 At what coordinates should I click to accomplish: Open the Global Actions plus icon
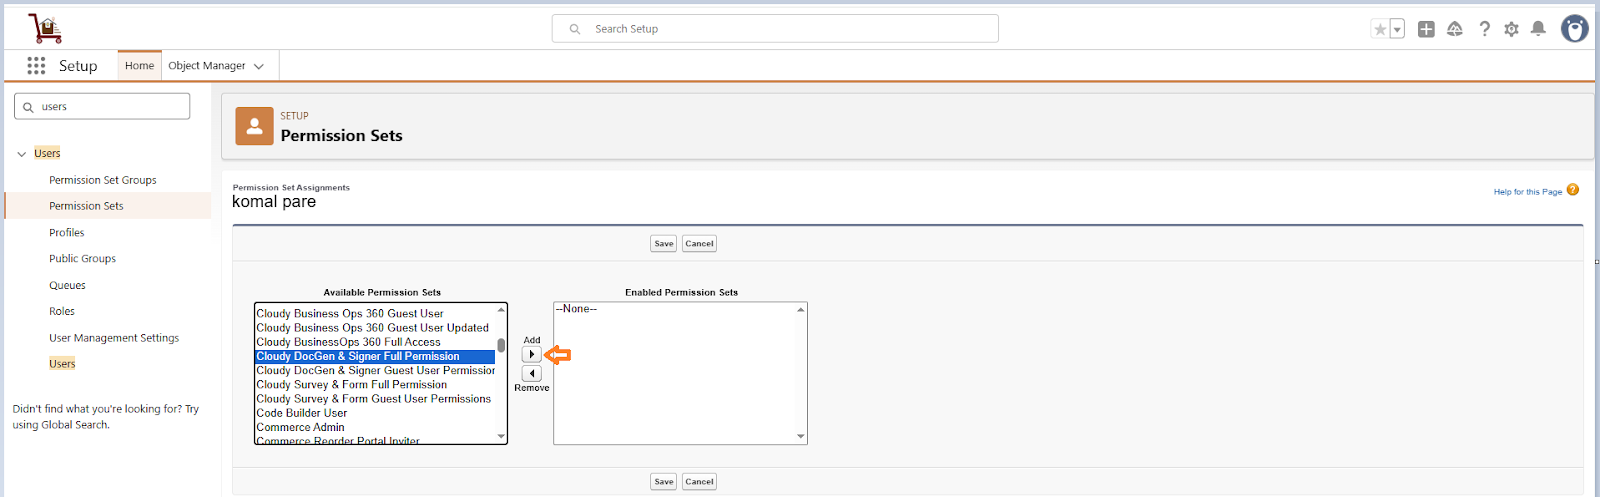point(1426,29)
